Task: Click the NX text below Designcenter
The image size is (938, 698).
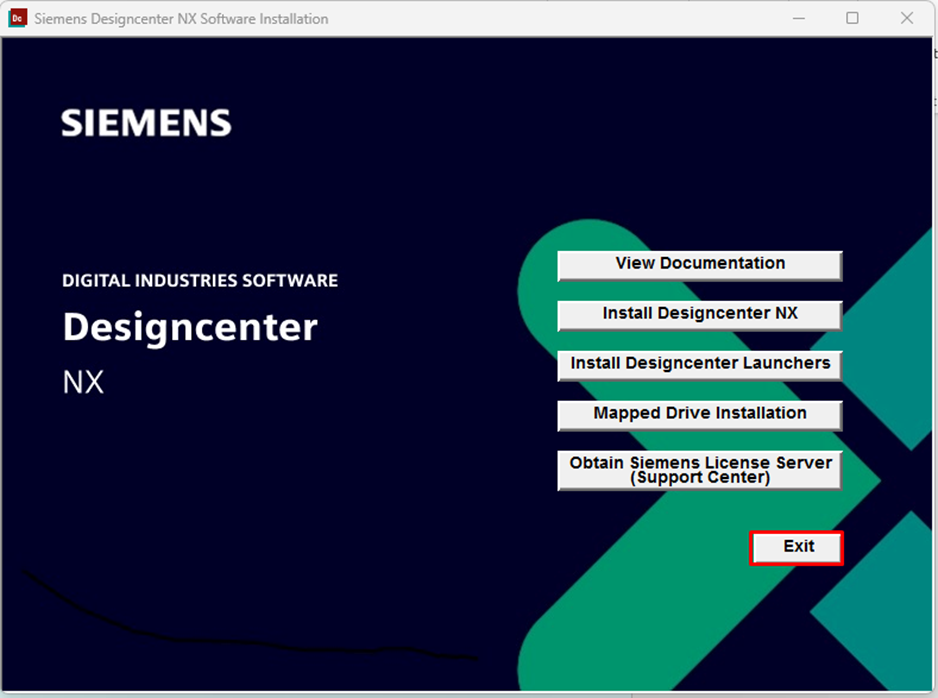Action: tap(83, 381)
